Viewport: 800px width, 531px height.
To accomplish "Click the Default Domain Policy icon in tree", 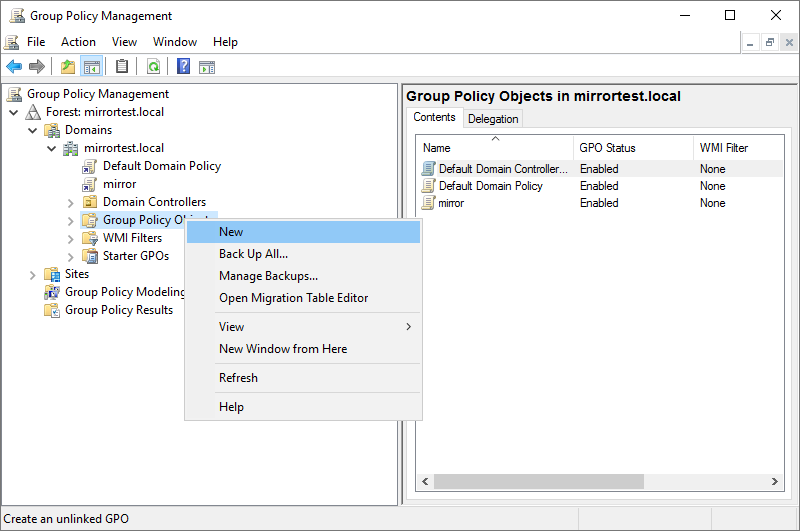I will pyautogui.click(x=89, y=166).
